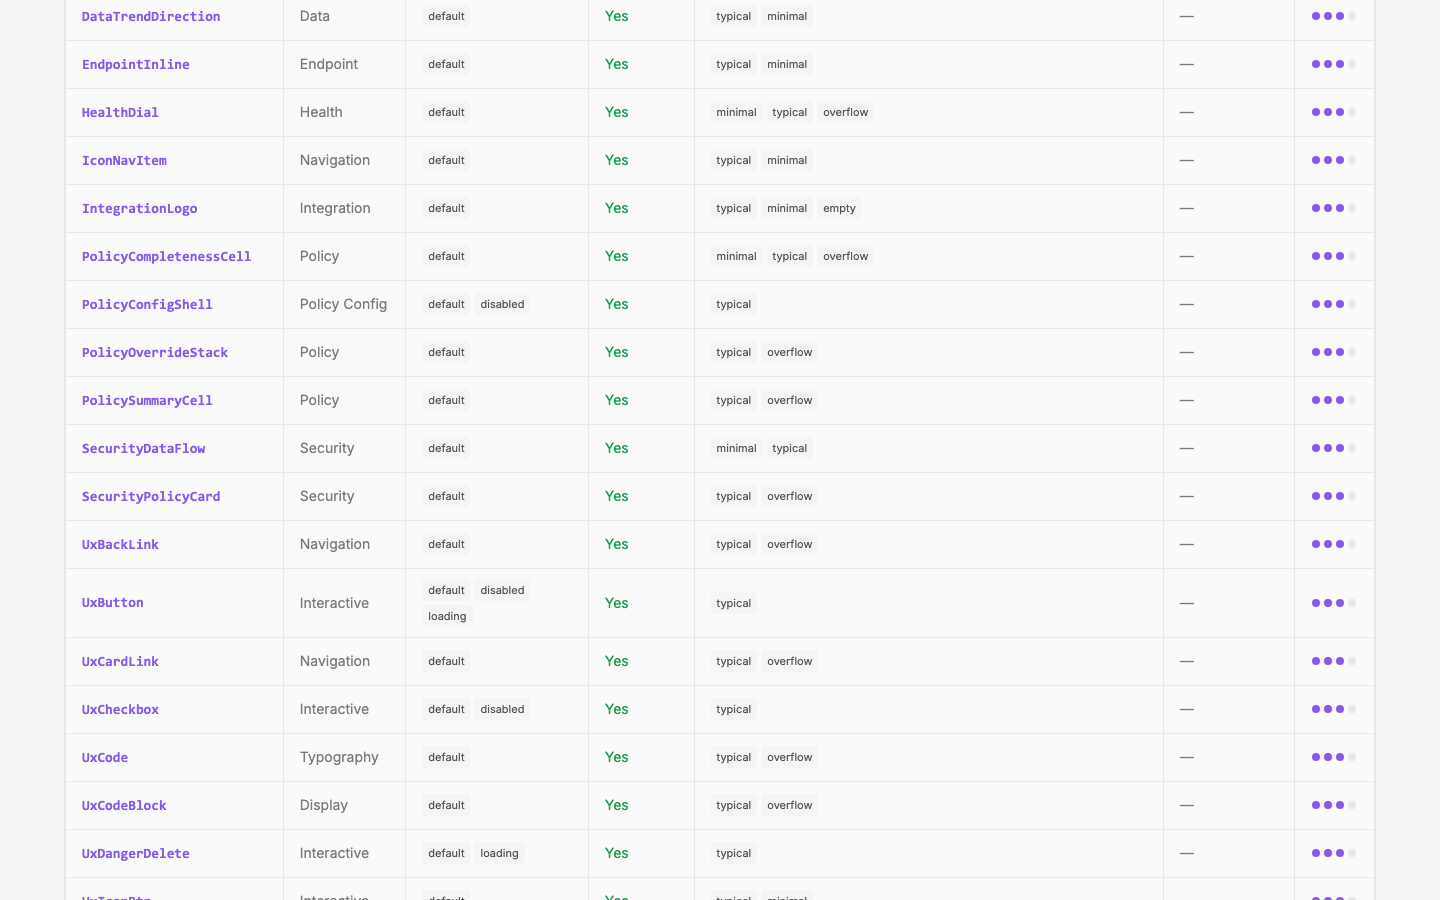Select the disabled tag in the PolicyConfigShell row
The width and height of the screenshot is (1440, 900).
(502, 304)
